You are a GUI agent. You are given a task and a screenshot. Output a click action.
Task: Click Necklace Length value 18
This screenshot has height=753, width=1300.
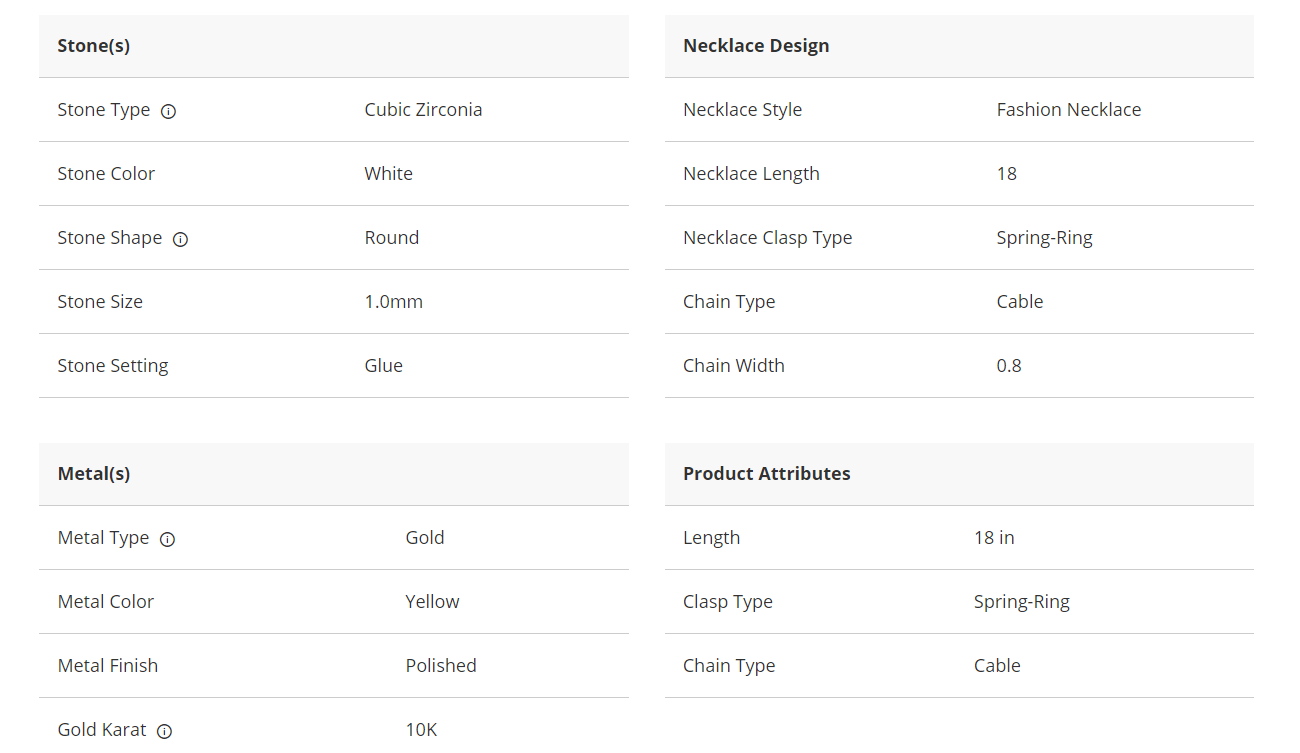1006,174
